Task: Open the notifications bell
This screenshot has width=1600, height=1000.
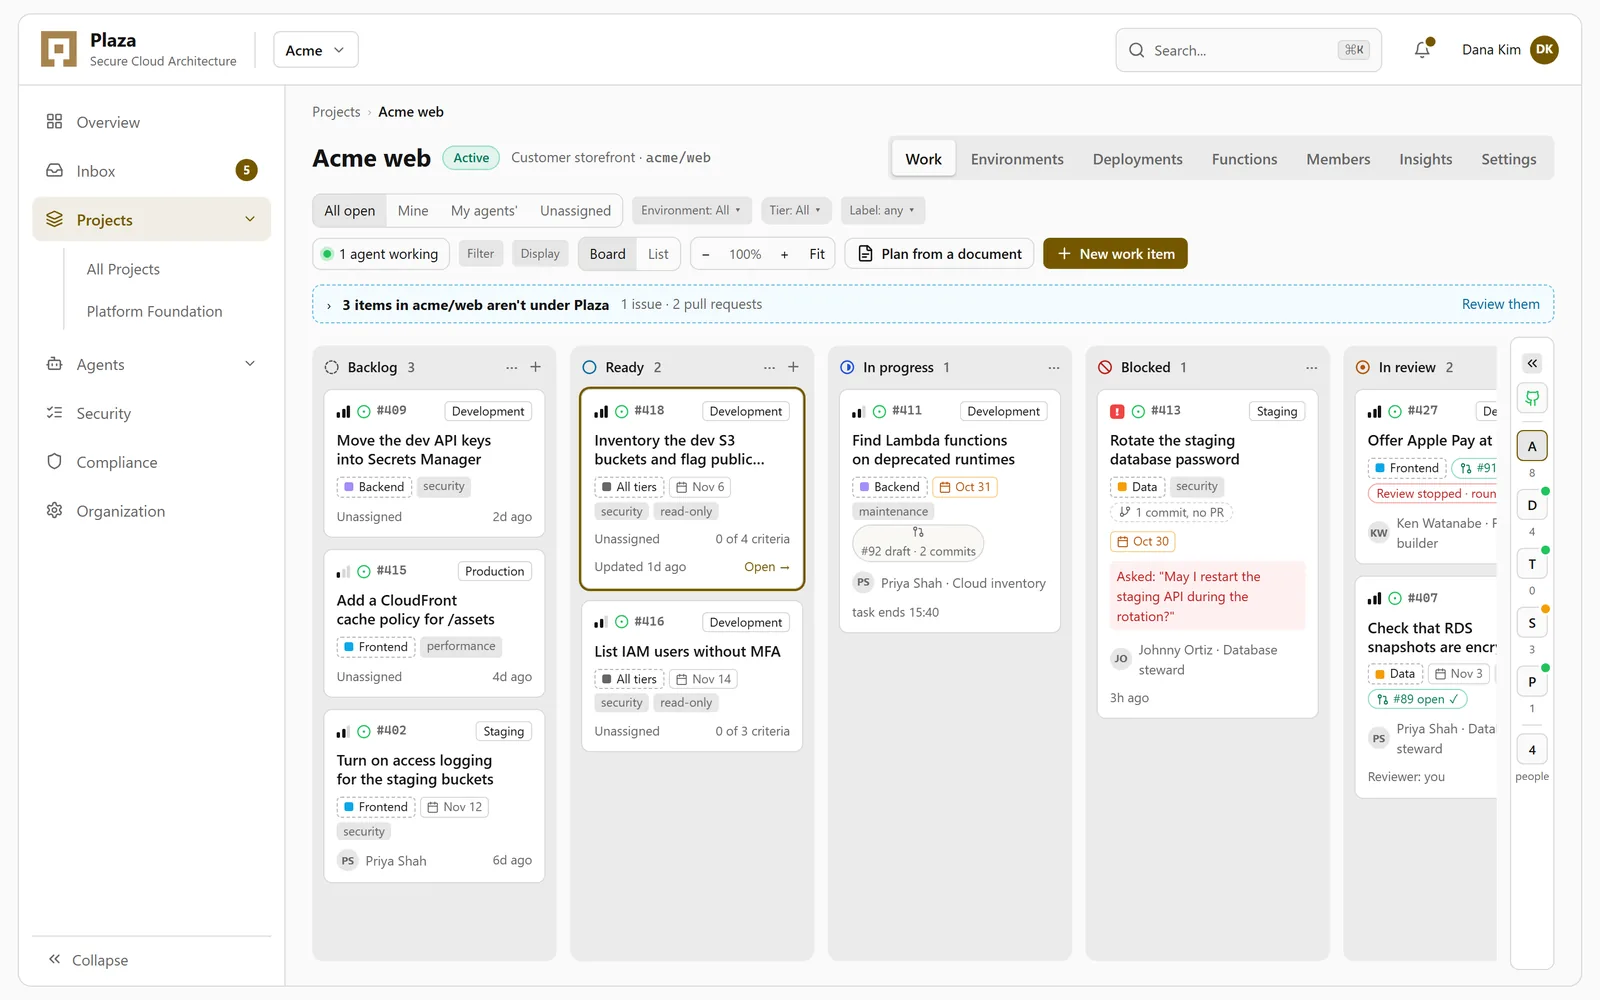Action: point(1422,50)
